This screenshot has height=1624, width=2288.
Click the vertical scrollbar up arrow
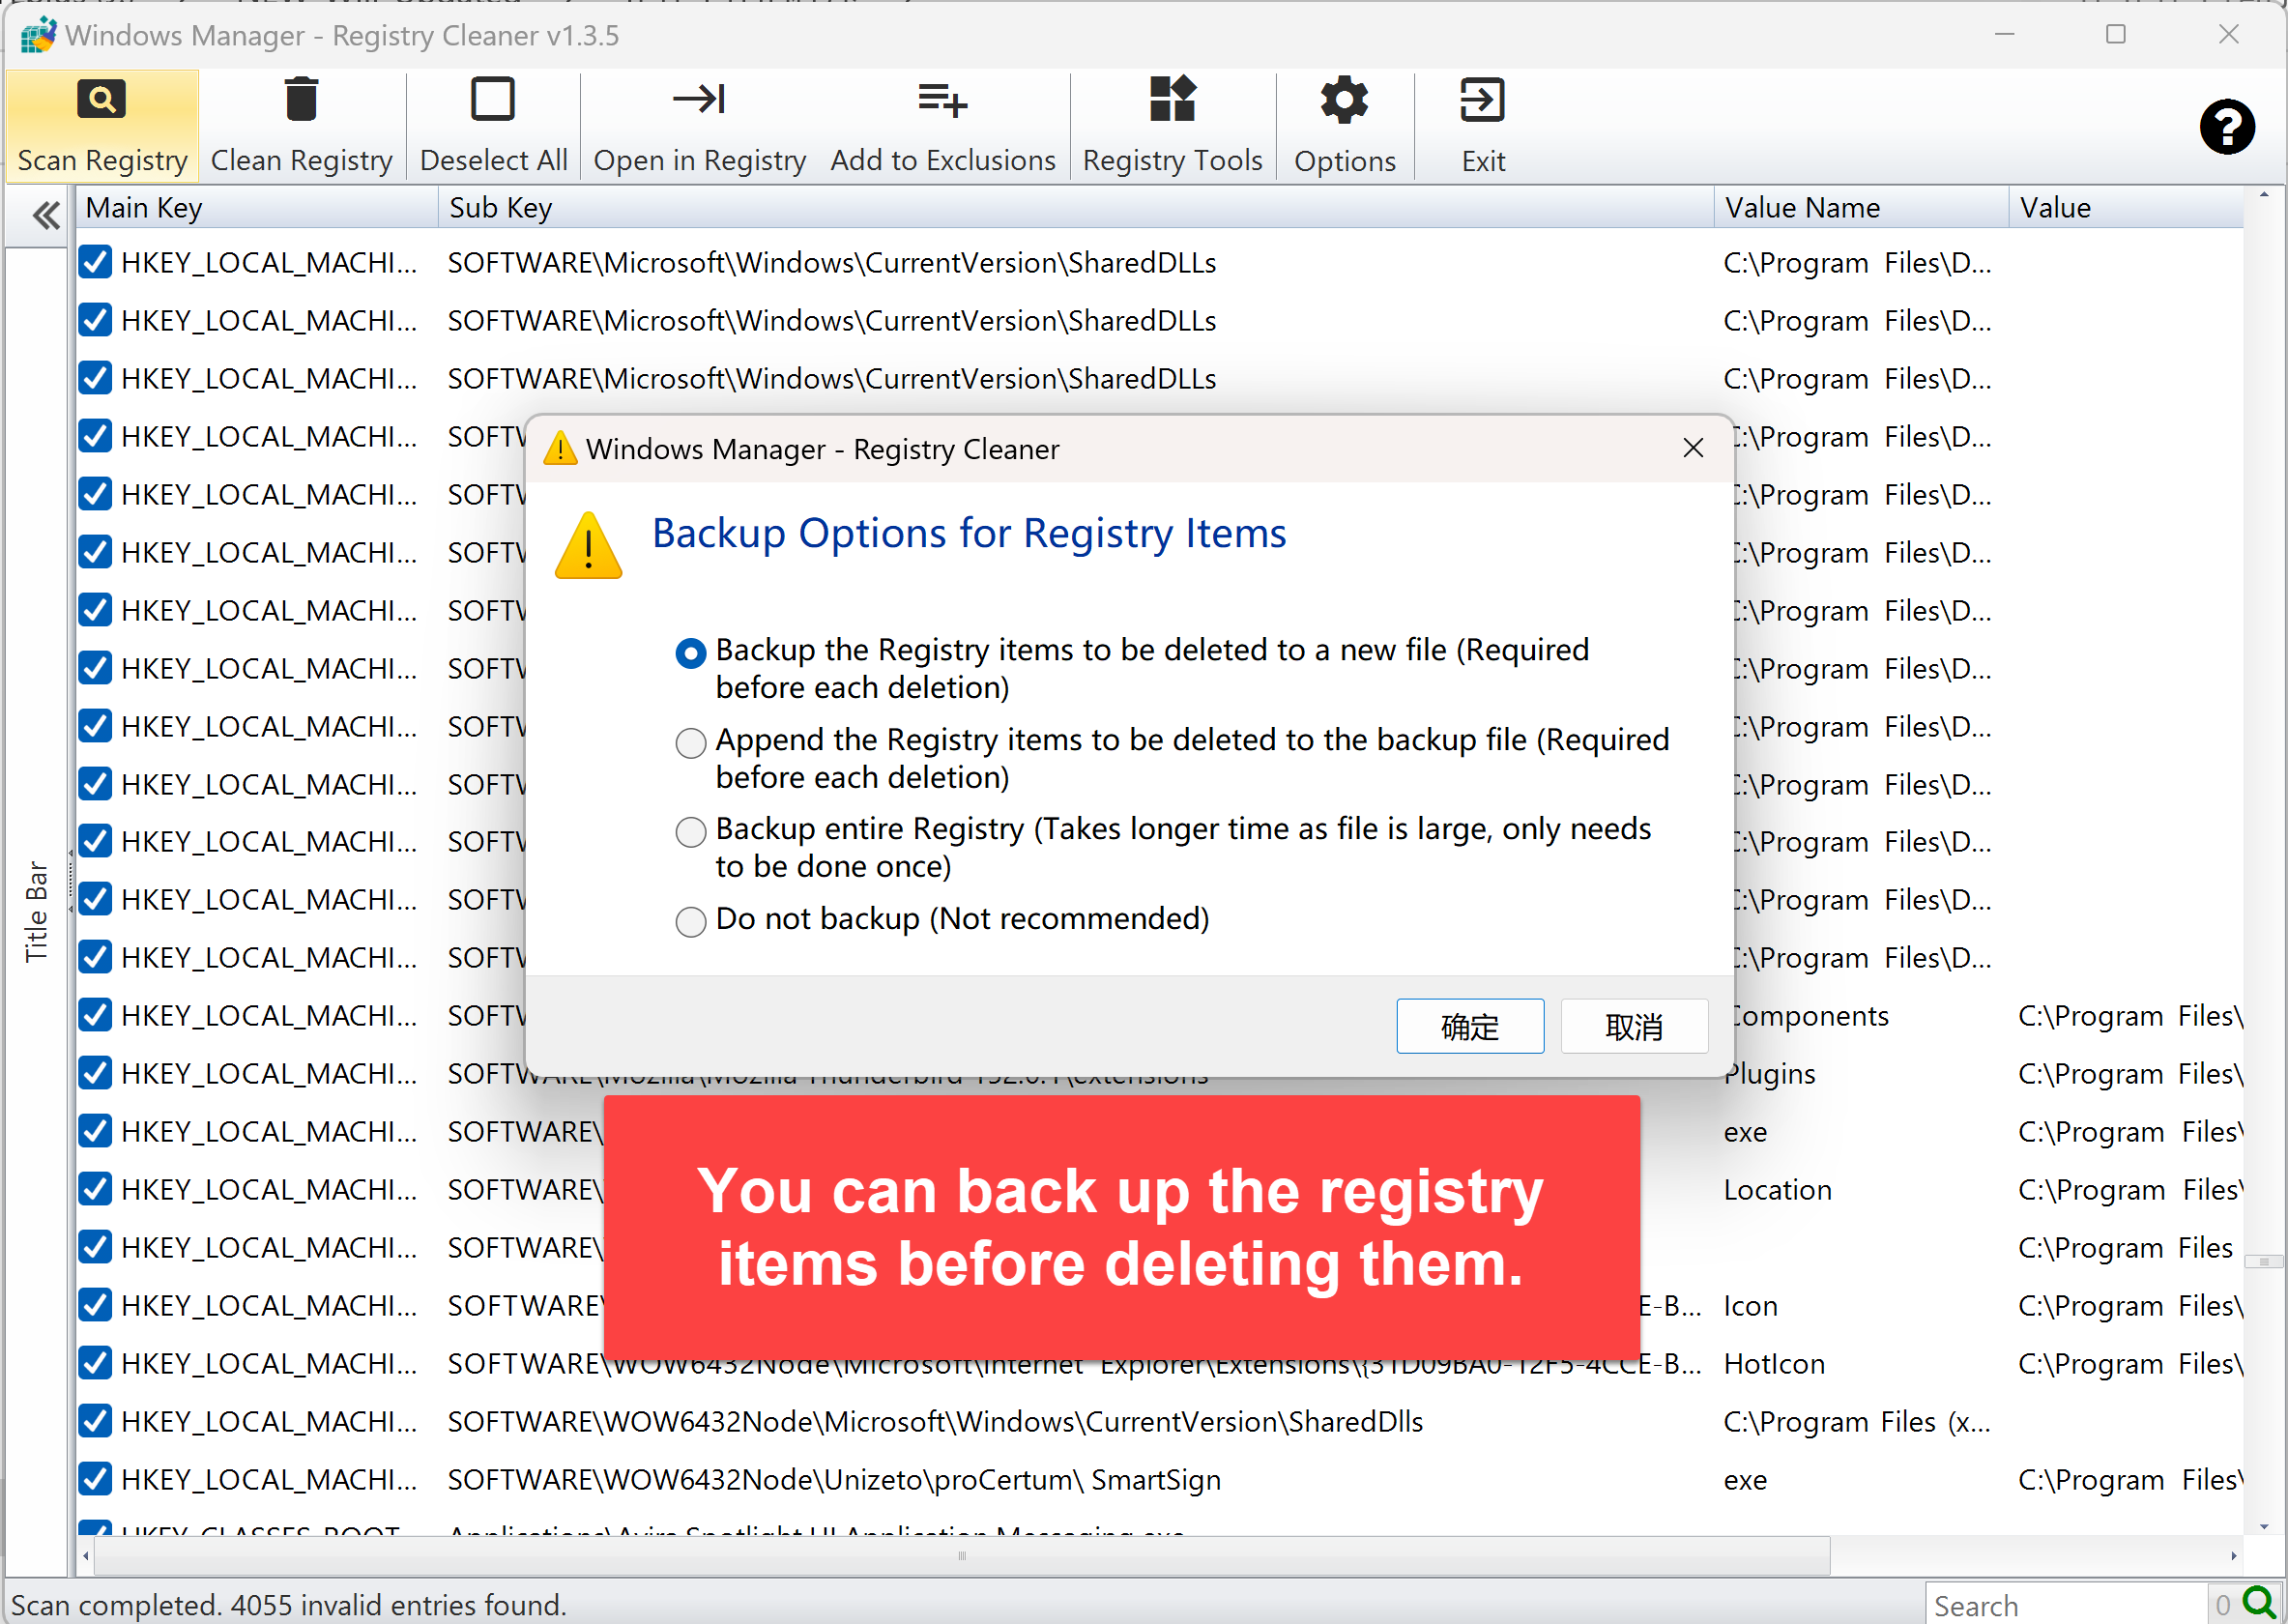point(2264,196)
